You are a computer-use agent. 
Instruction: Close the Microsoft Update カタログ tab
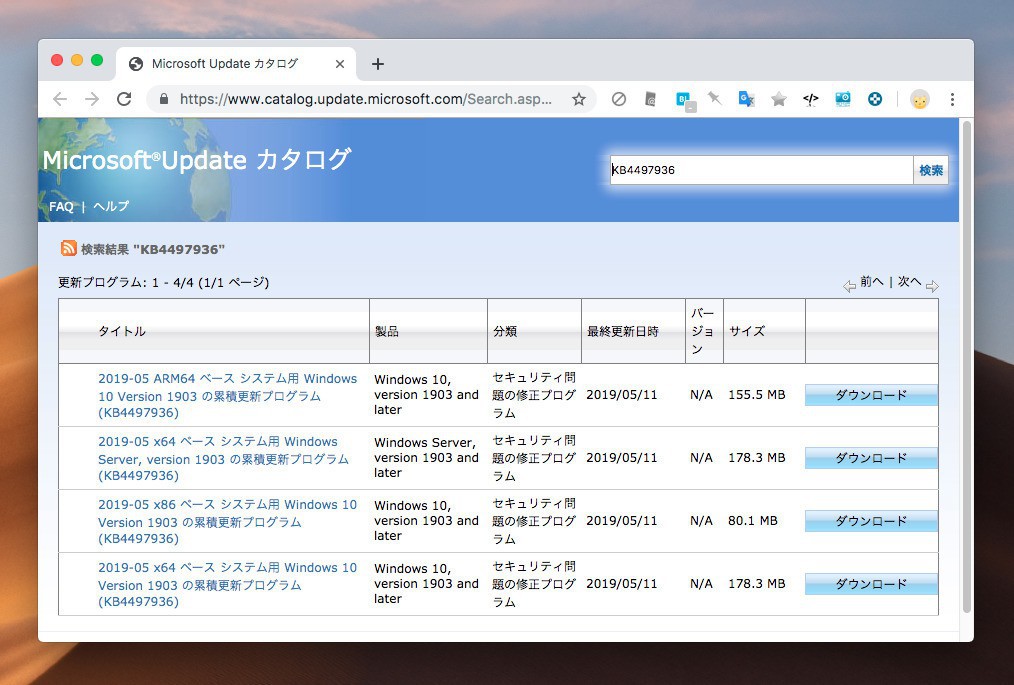pyautogui.click(x=339, y=64)
